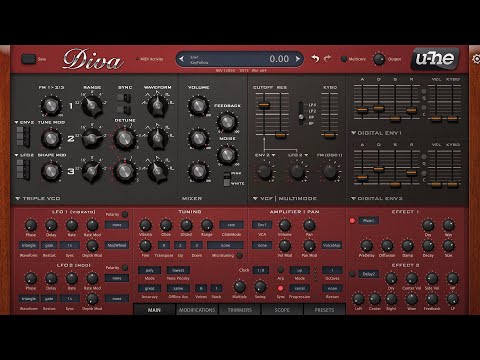Open LFO 1 Restart gate dropdown
This screenshot has width=480, height=360.
(x=49, y=245)
